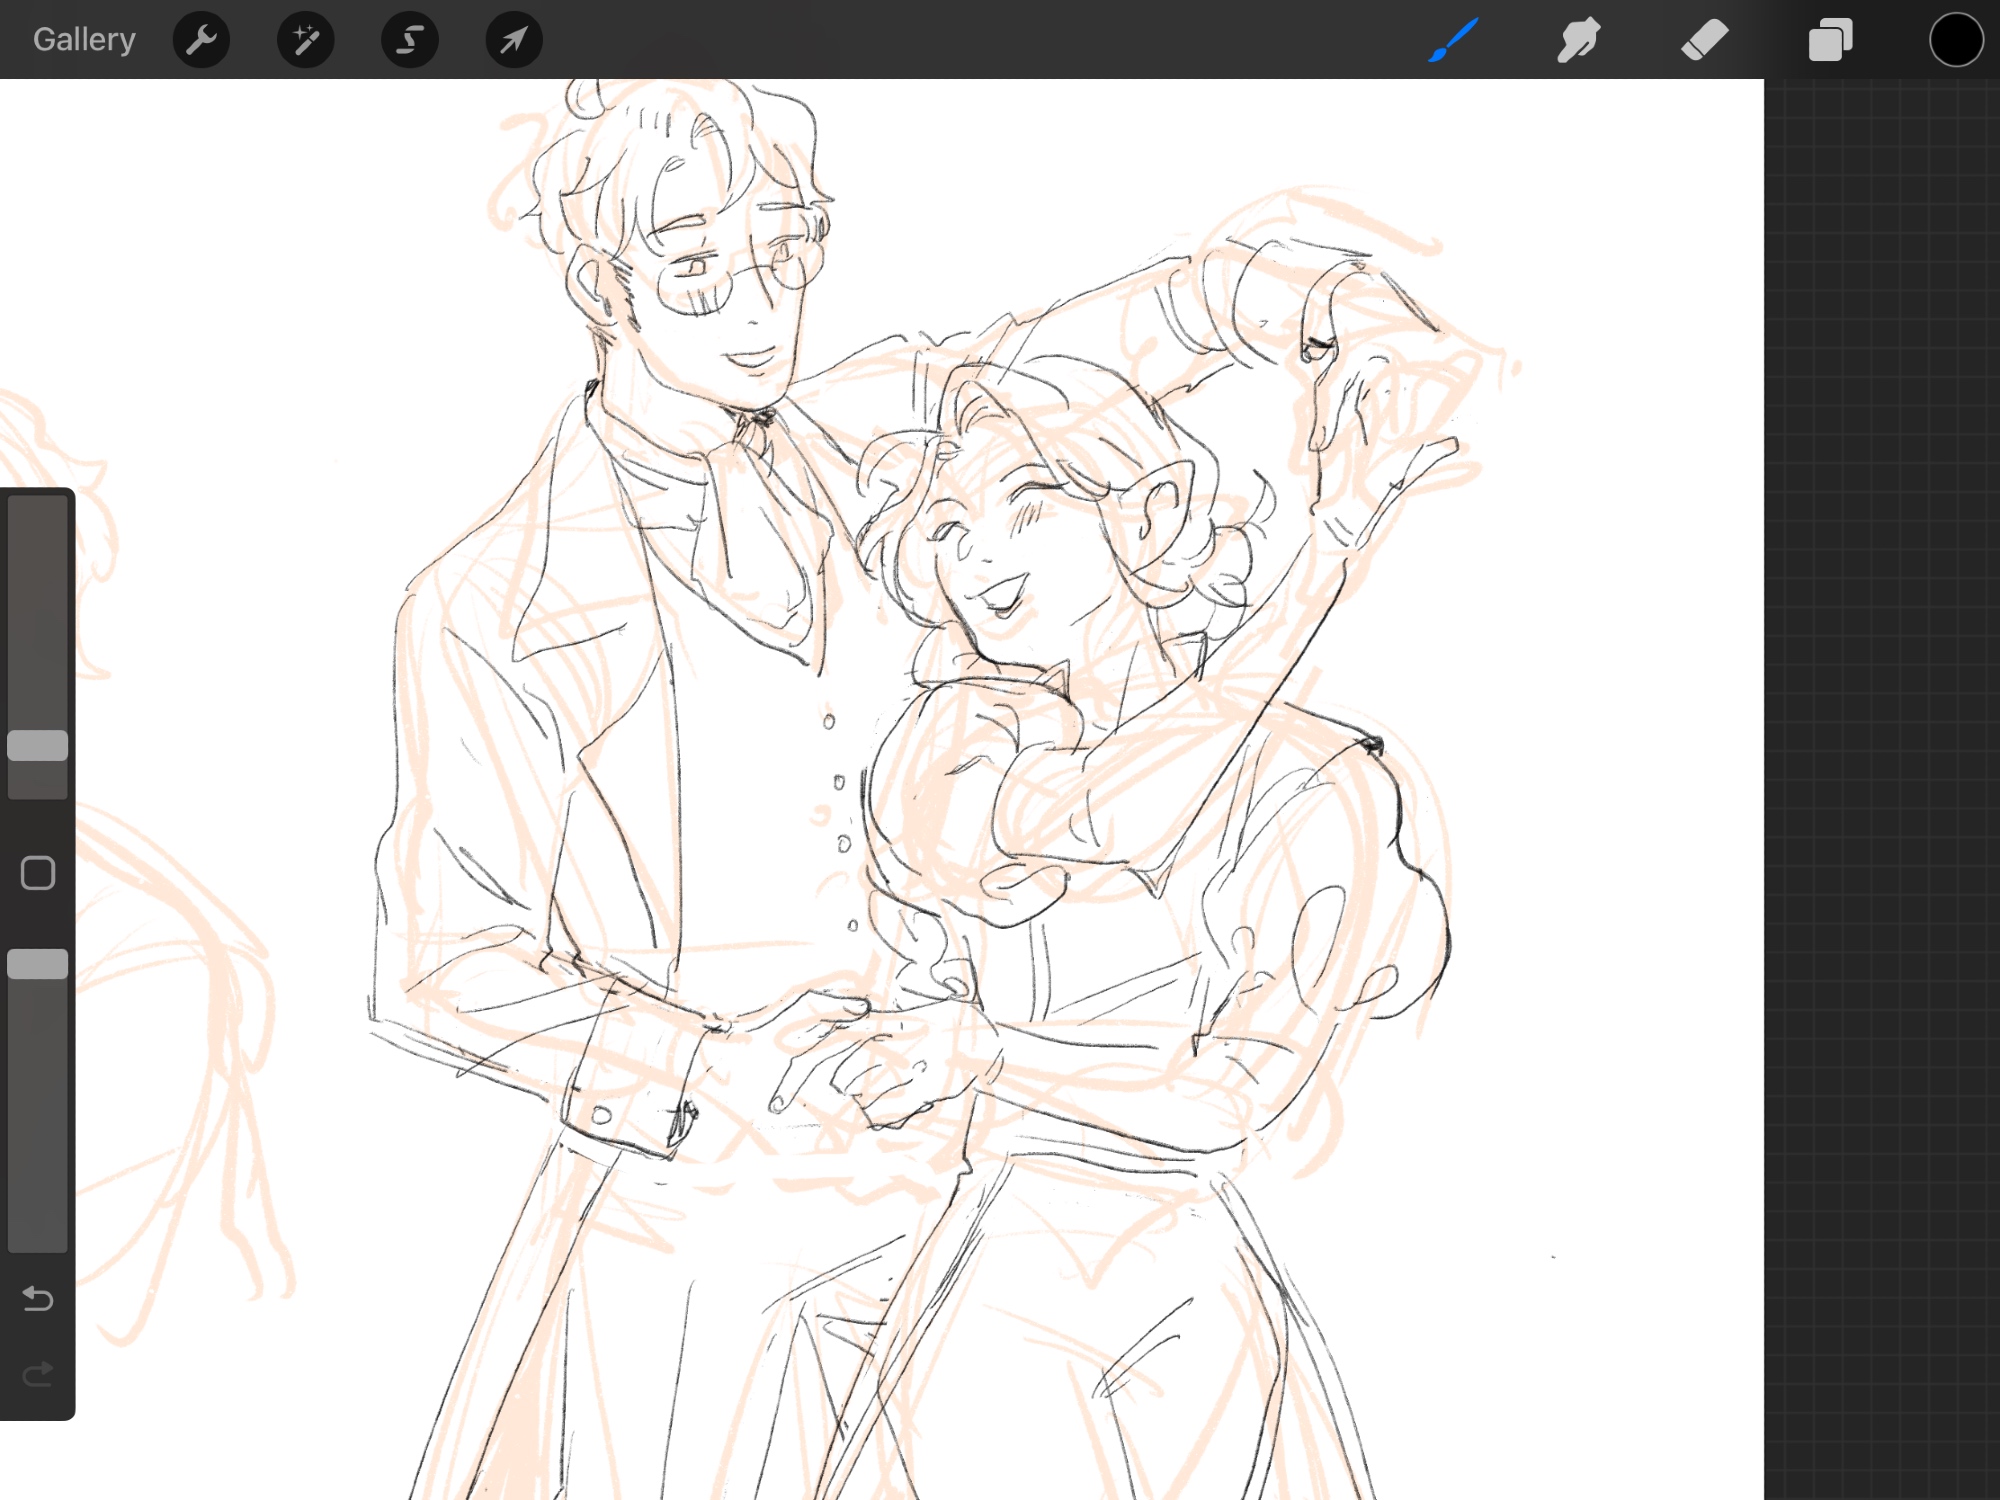
Task: Open the Layers panel
Action: [x=1830, y=40]
